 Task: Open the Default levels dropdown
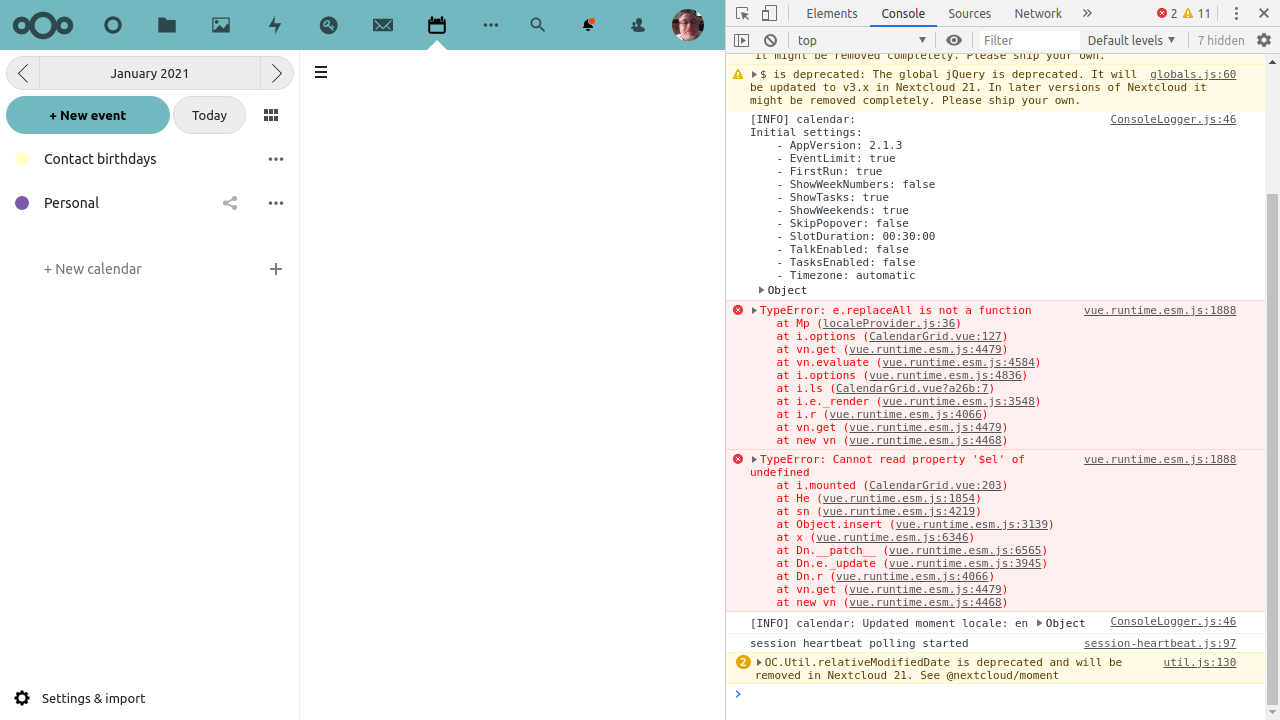pyautogui.click(x=1131, y=40)
